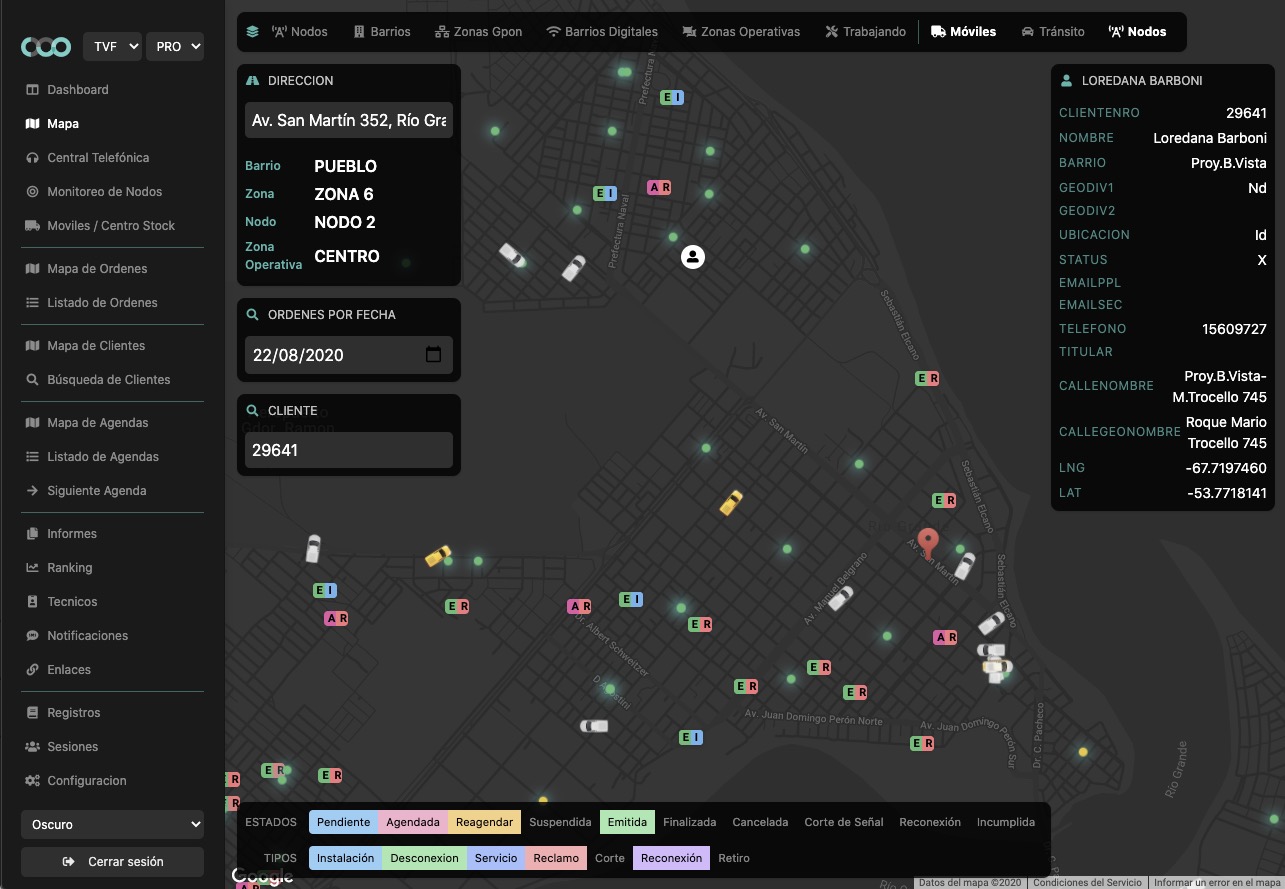
Task: Toggle the Barrios Digitales layer
Action: pyautogui.click(x=602, y=32)
